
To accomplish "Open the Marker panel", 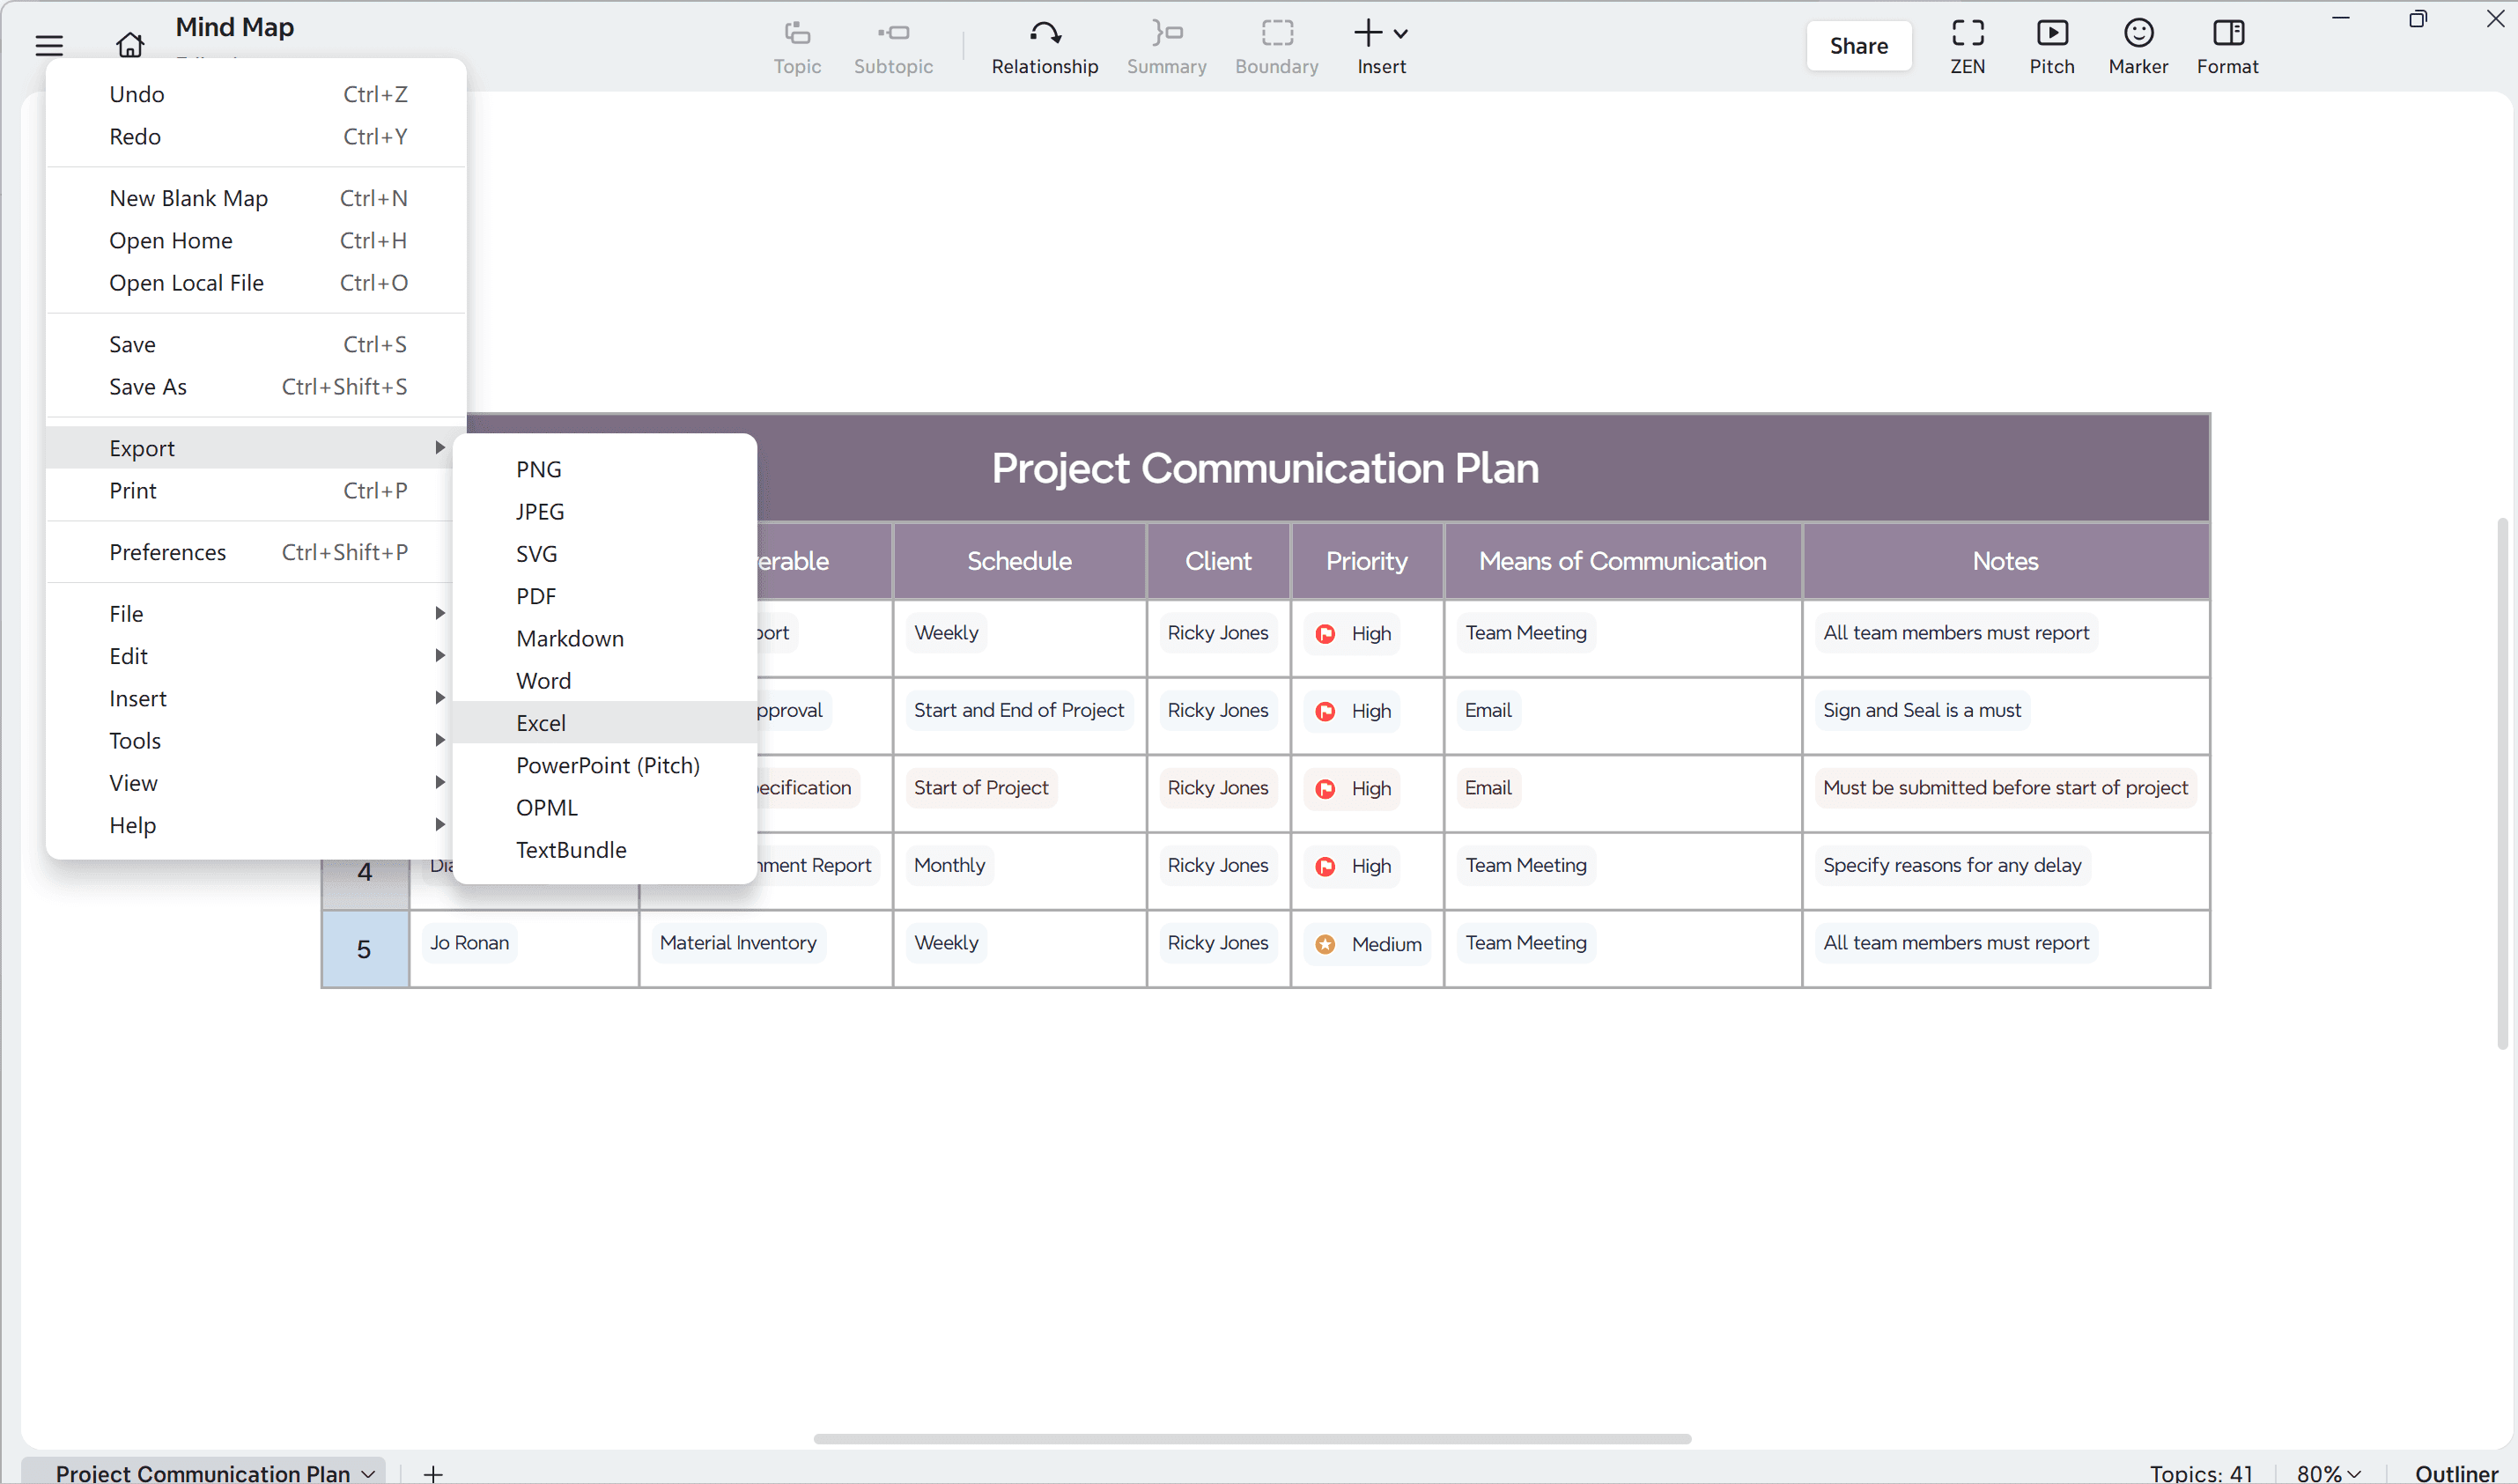I will point(2138,45).
